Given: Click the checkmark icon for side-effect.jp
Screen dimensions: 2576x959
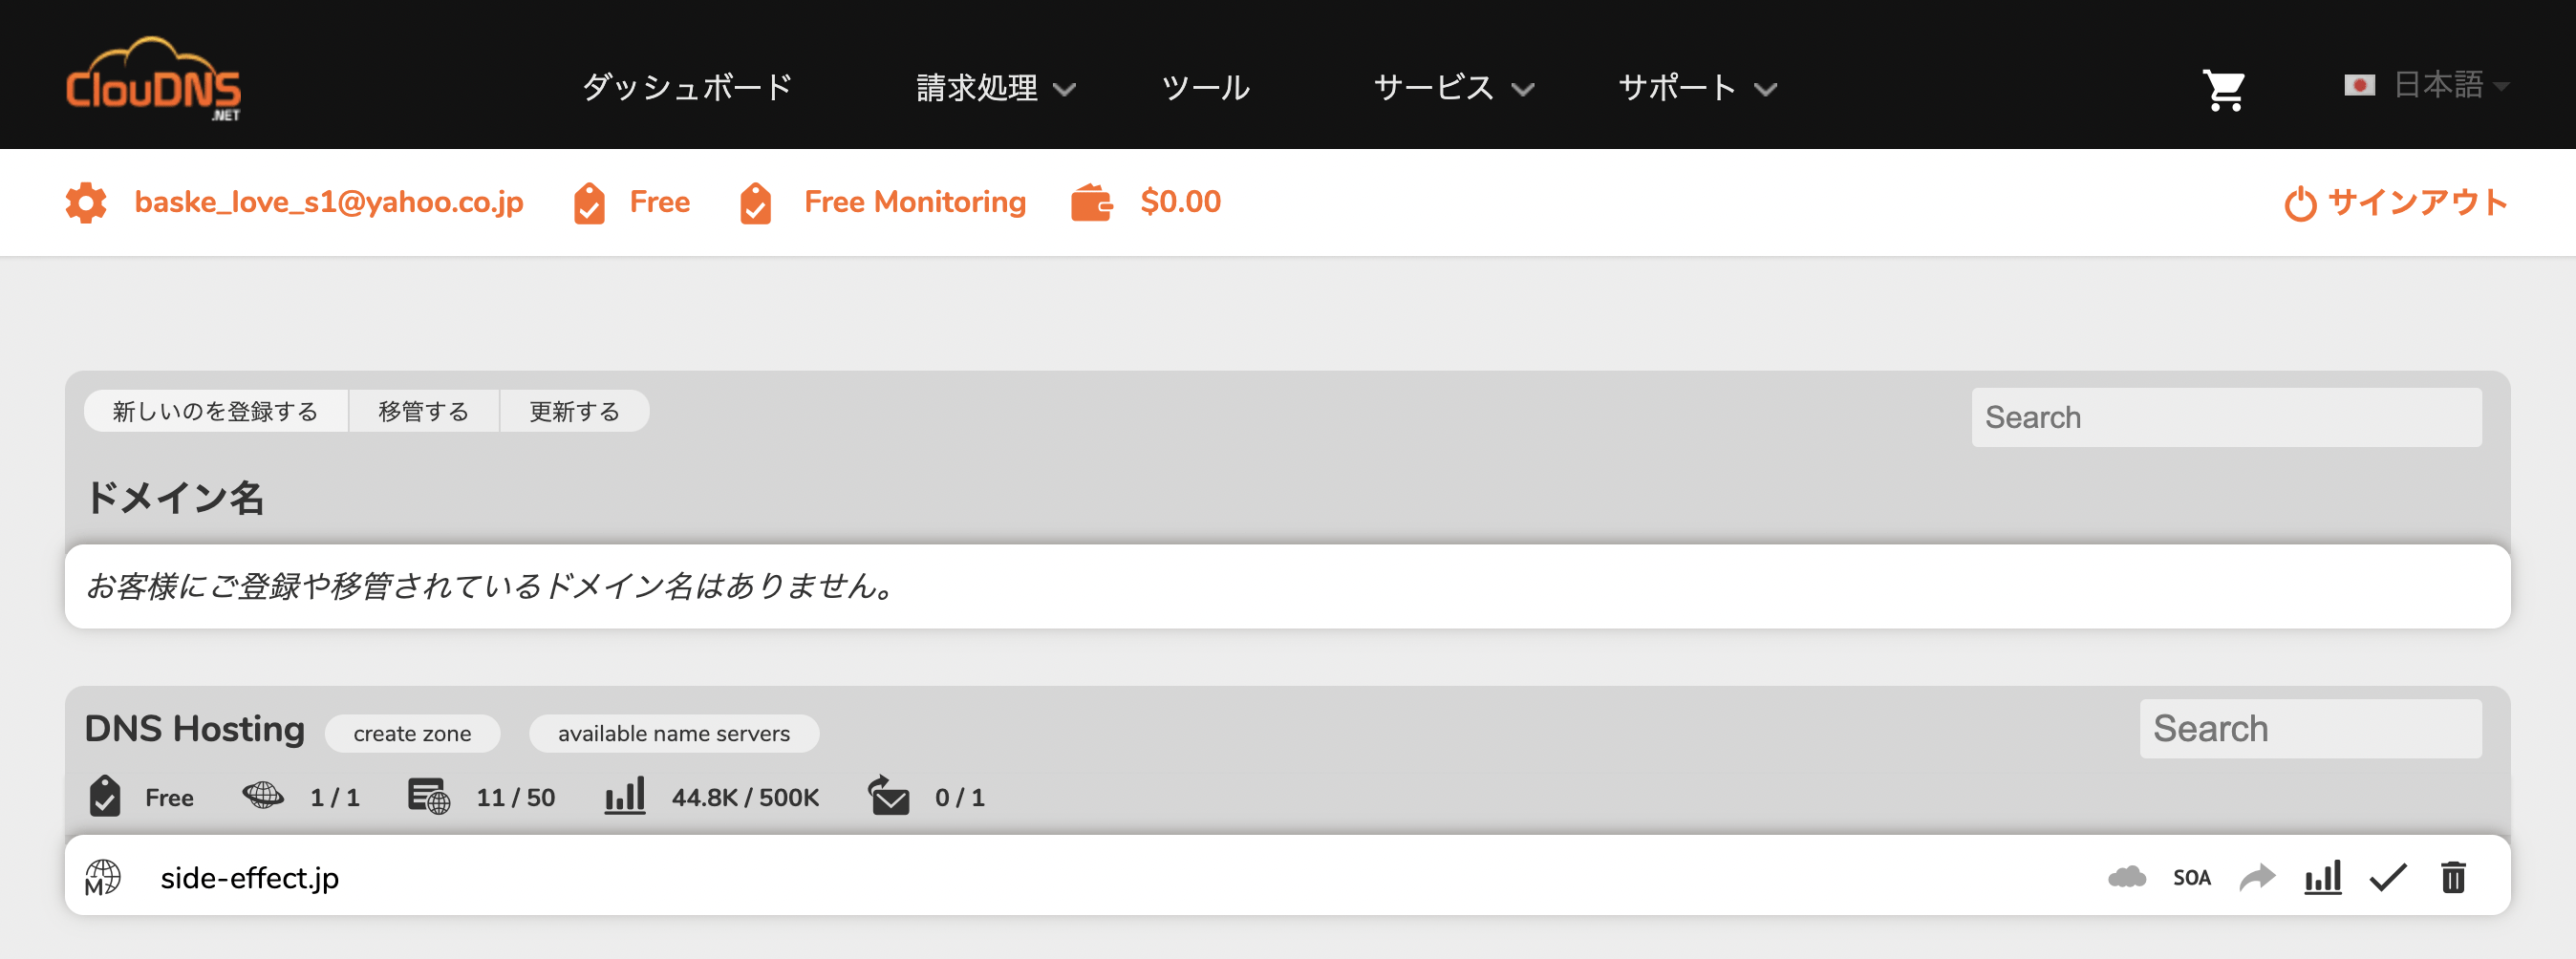Looking at the screenshot, I should pos(2388,877).
